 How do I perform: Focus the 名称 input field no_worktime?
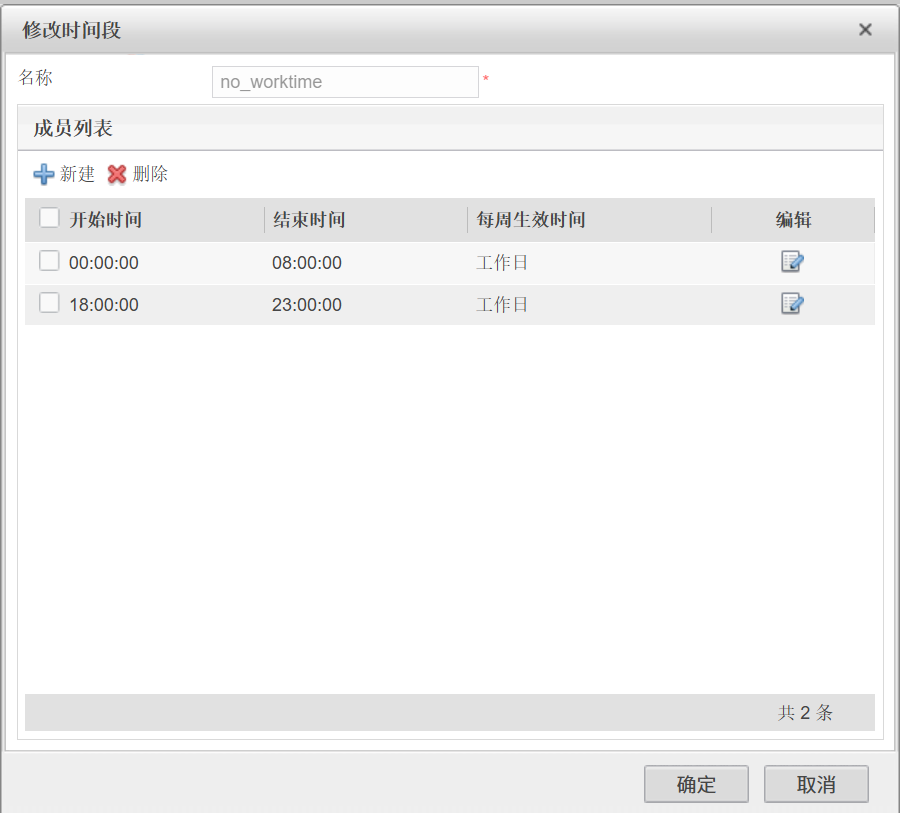(345, 82)
